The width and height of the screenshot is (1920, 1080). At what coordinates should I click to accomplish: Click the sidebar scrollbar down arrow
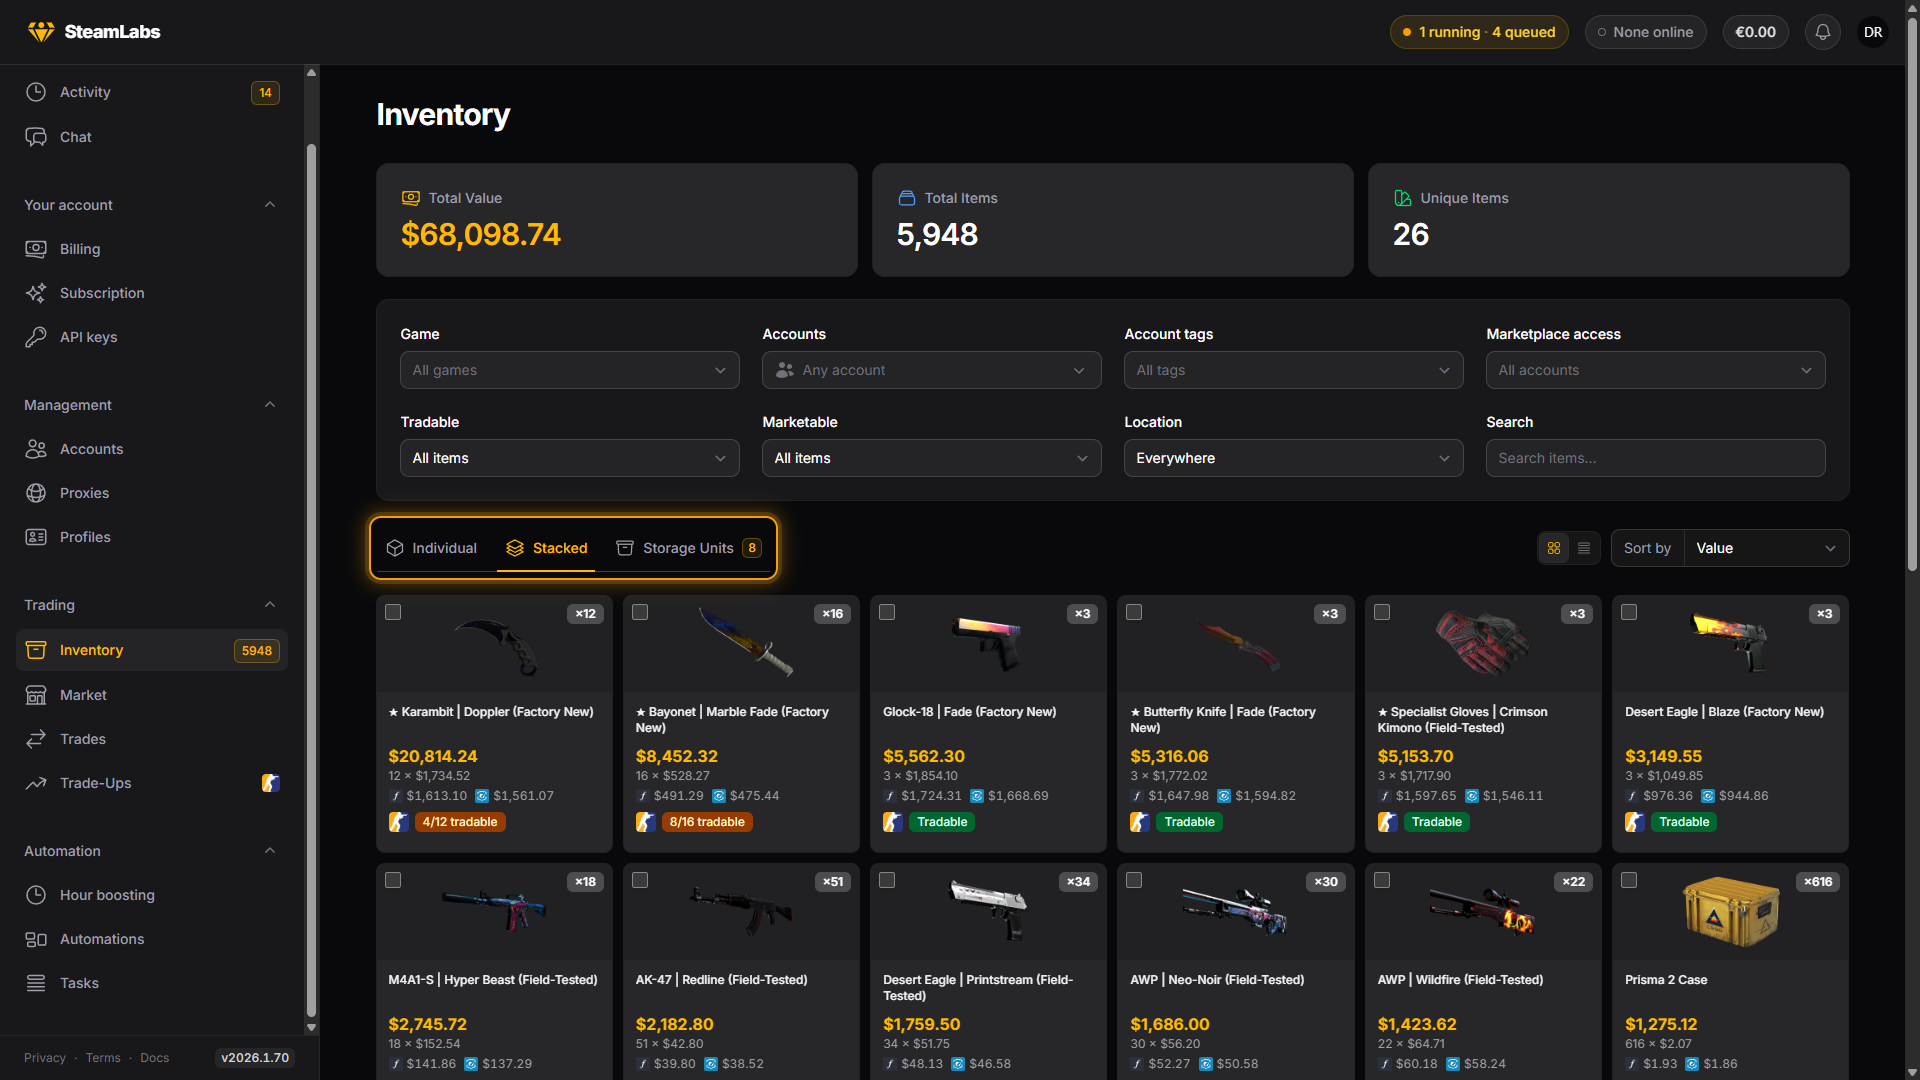click(311, 1027)
